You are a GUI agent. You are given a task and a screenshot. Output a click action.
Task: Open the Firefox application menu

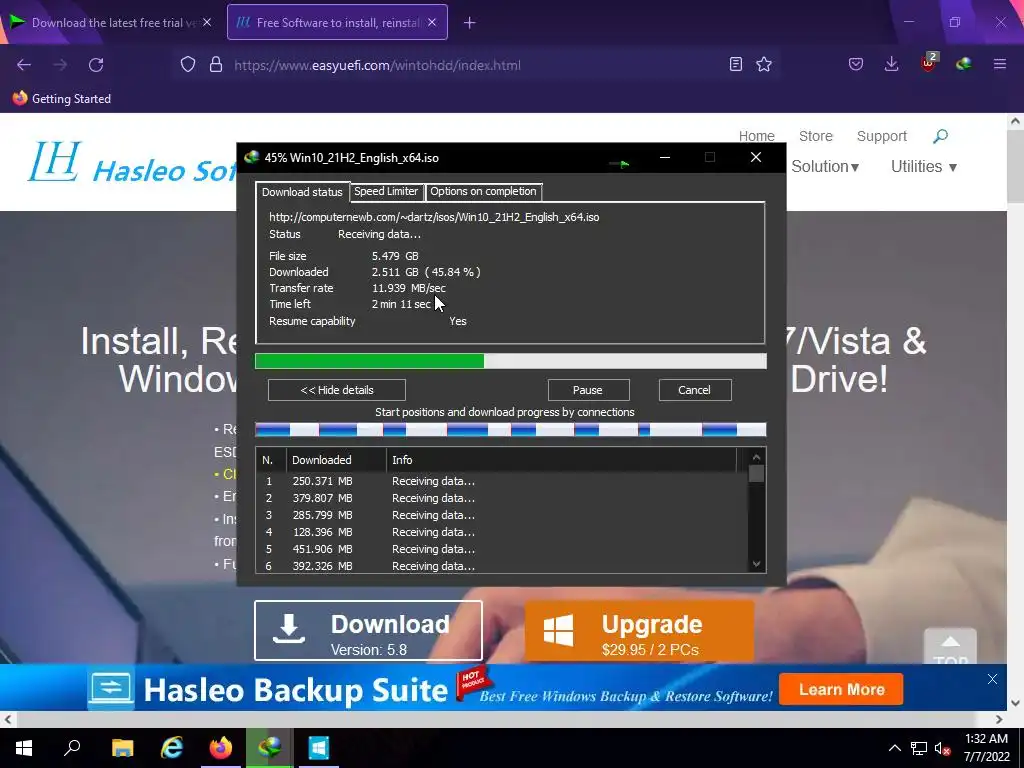[x=999, y=64]
